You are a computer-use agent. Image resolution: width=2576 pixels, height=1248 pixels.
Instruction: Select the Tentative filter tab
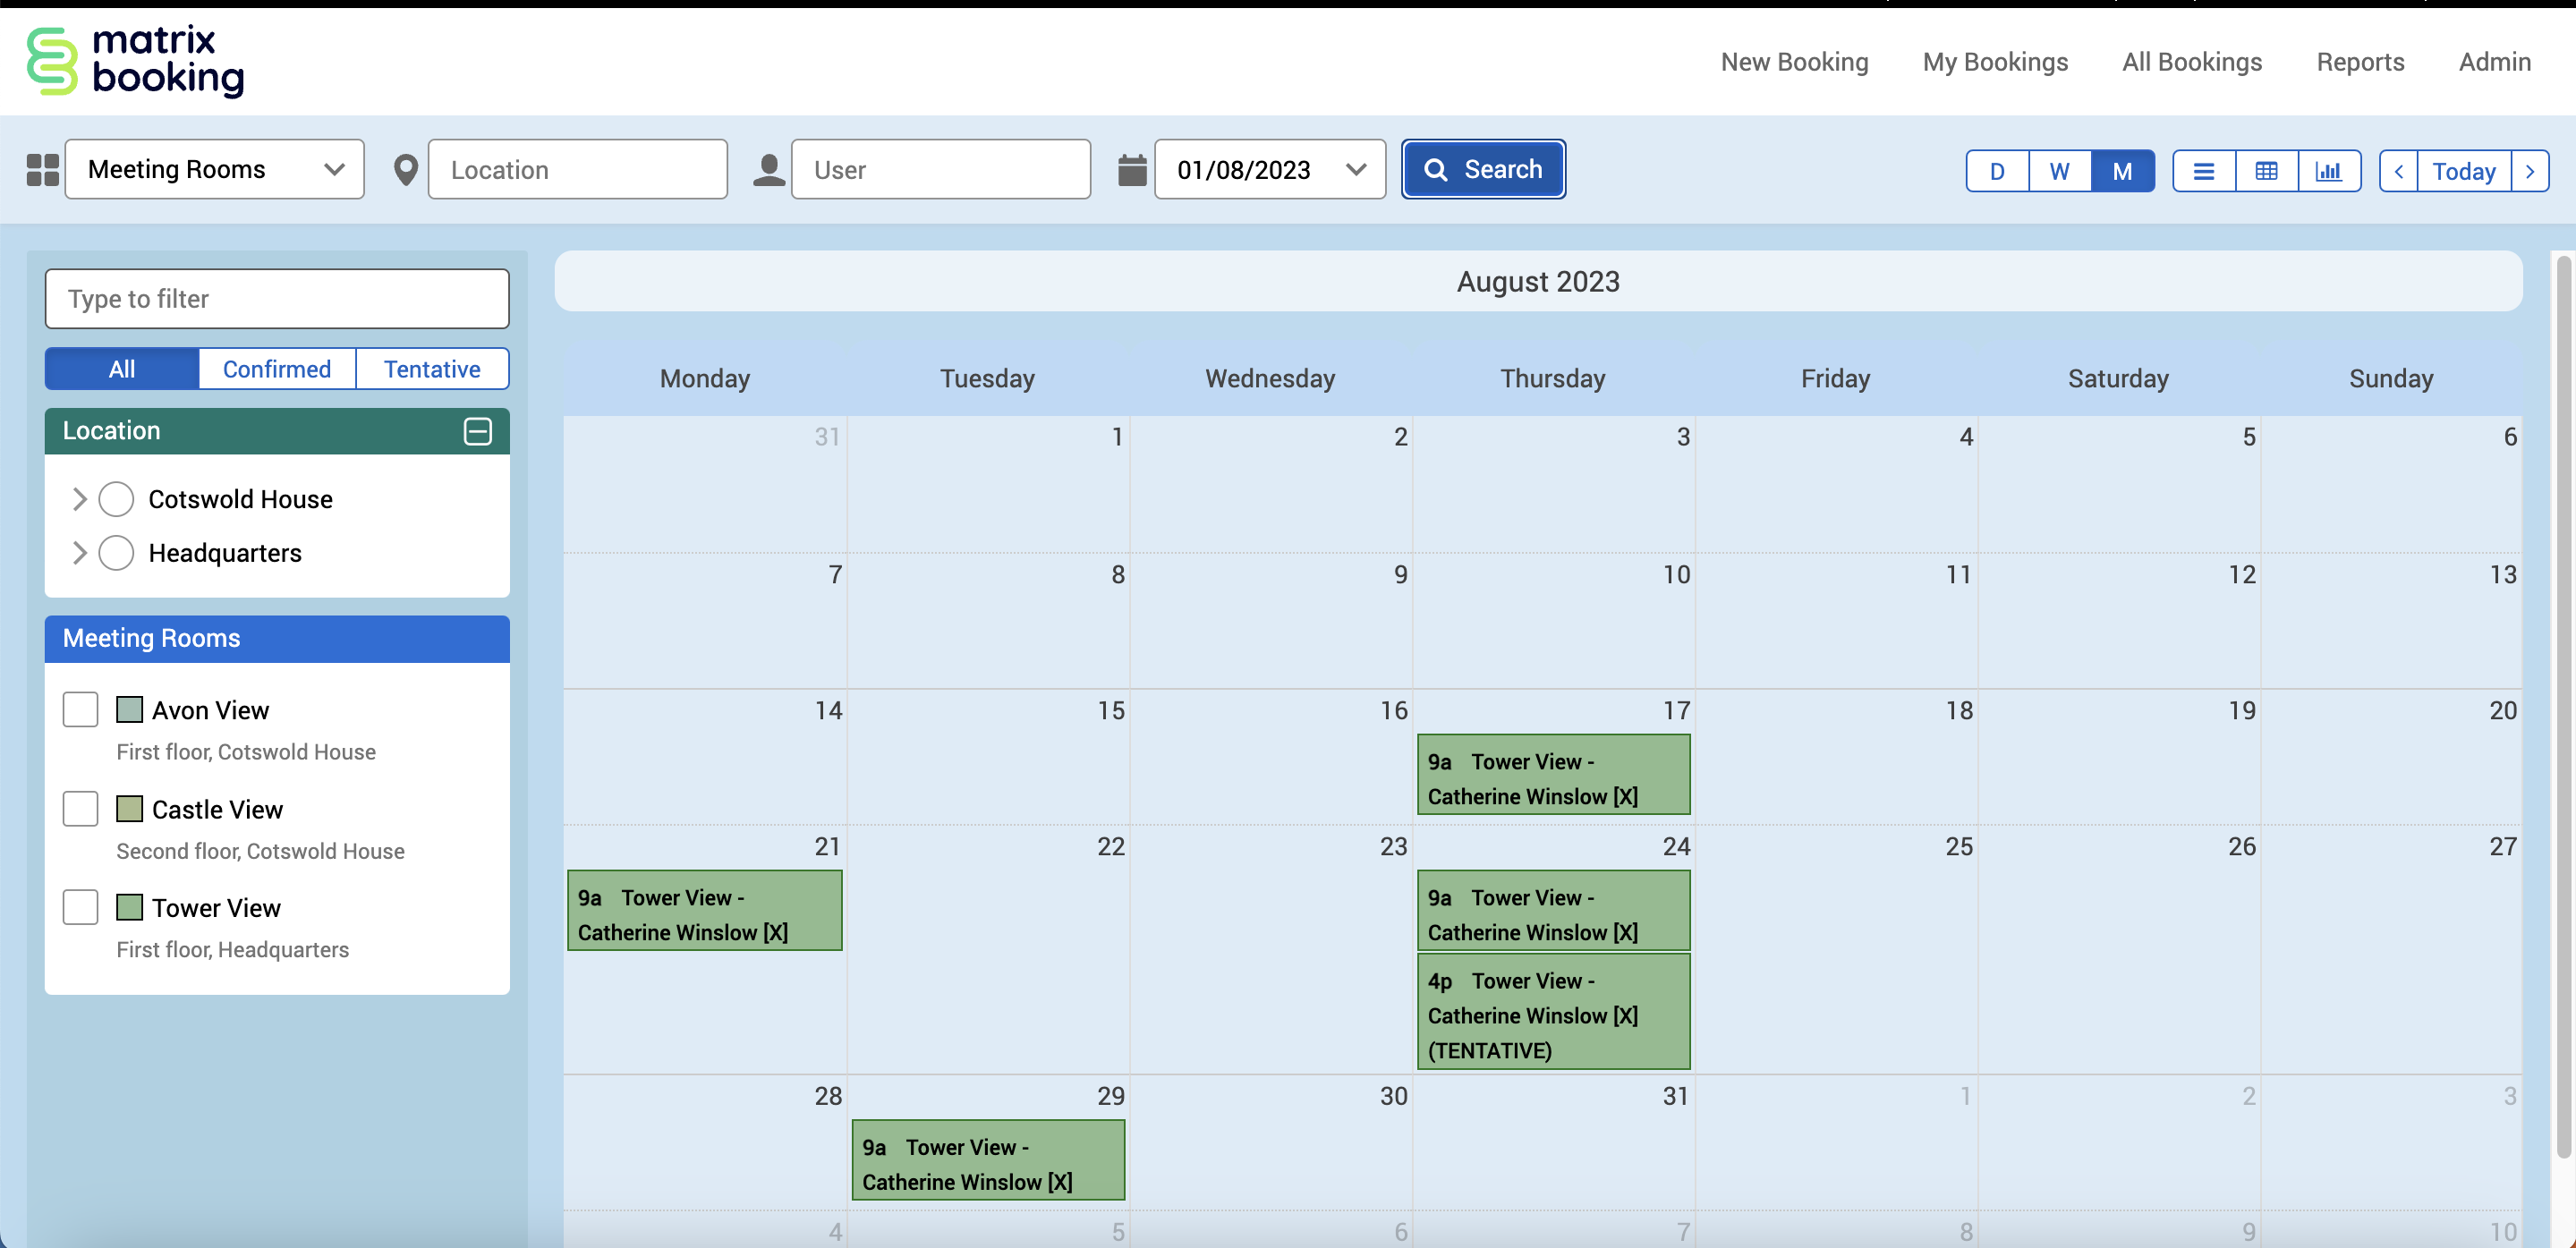pos(432,369)
